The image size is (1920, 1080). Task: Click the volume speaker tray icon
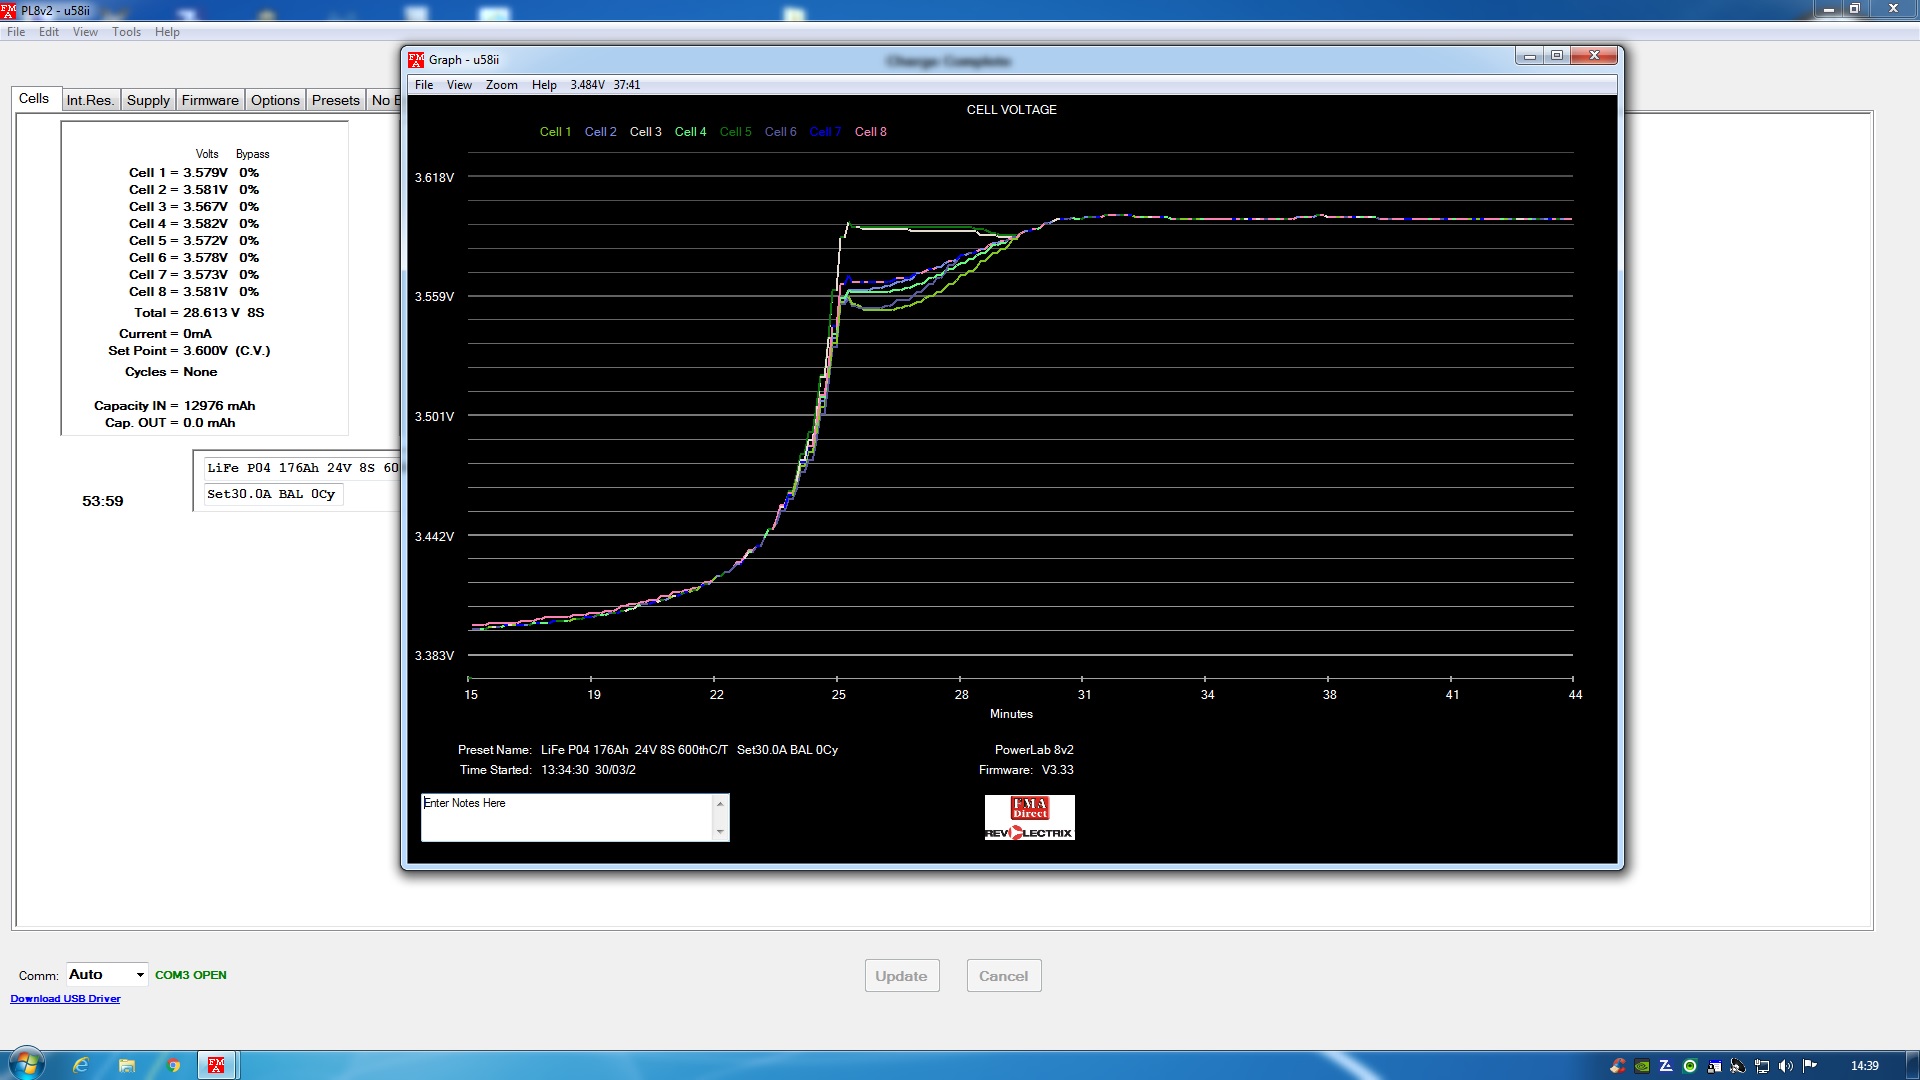tap(1786, 1066)
